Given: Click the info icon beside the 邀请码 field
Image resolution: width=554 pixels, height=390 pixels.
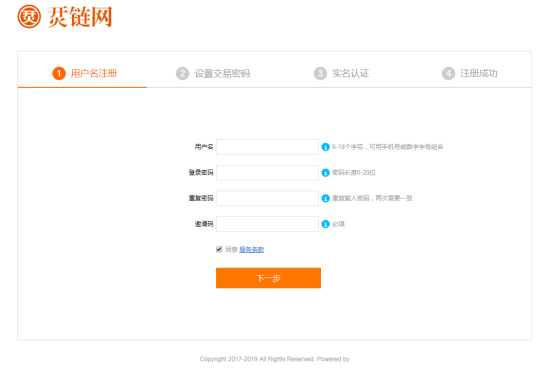Looking at the screenshot, I should click(325, 224).
